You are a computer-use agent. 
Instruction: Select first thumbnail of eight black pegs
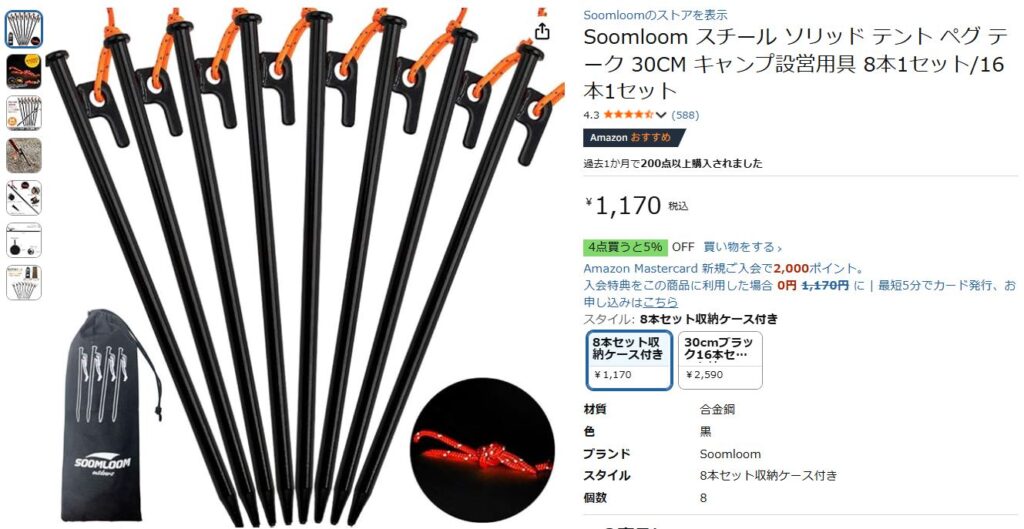[x=24, y=29]
